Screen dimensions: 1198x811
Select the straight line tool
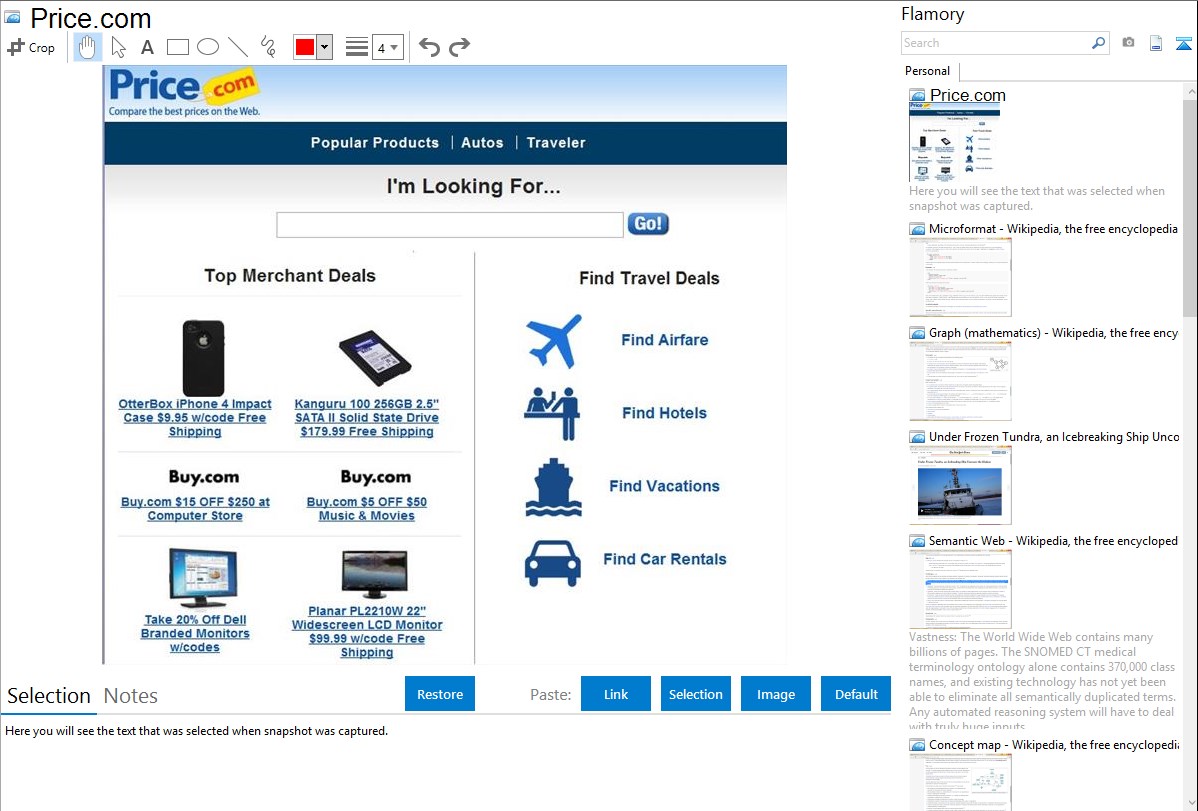237,47
